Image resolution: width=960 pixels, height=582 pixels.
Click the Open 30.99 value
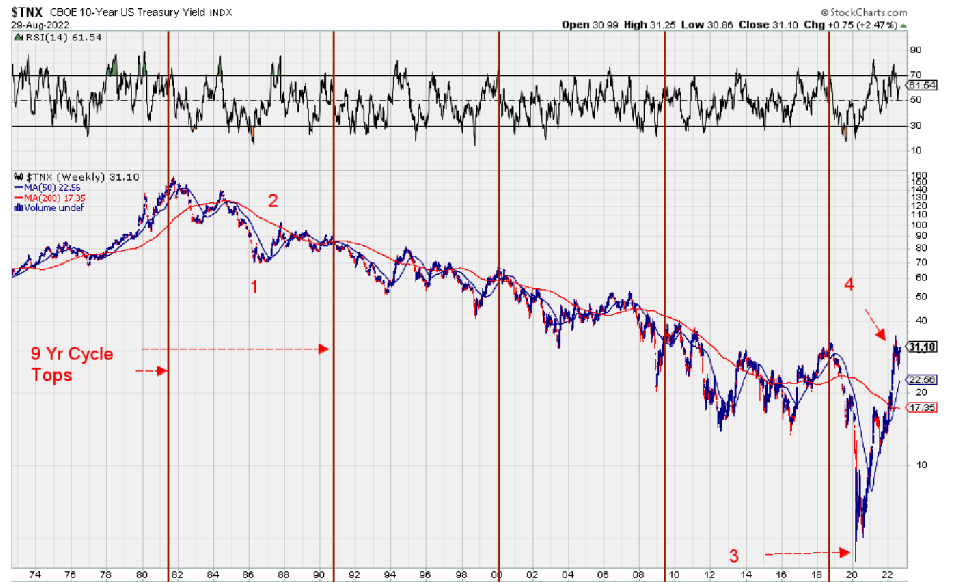point(590,25)
